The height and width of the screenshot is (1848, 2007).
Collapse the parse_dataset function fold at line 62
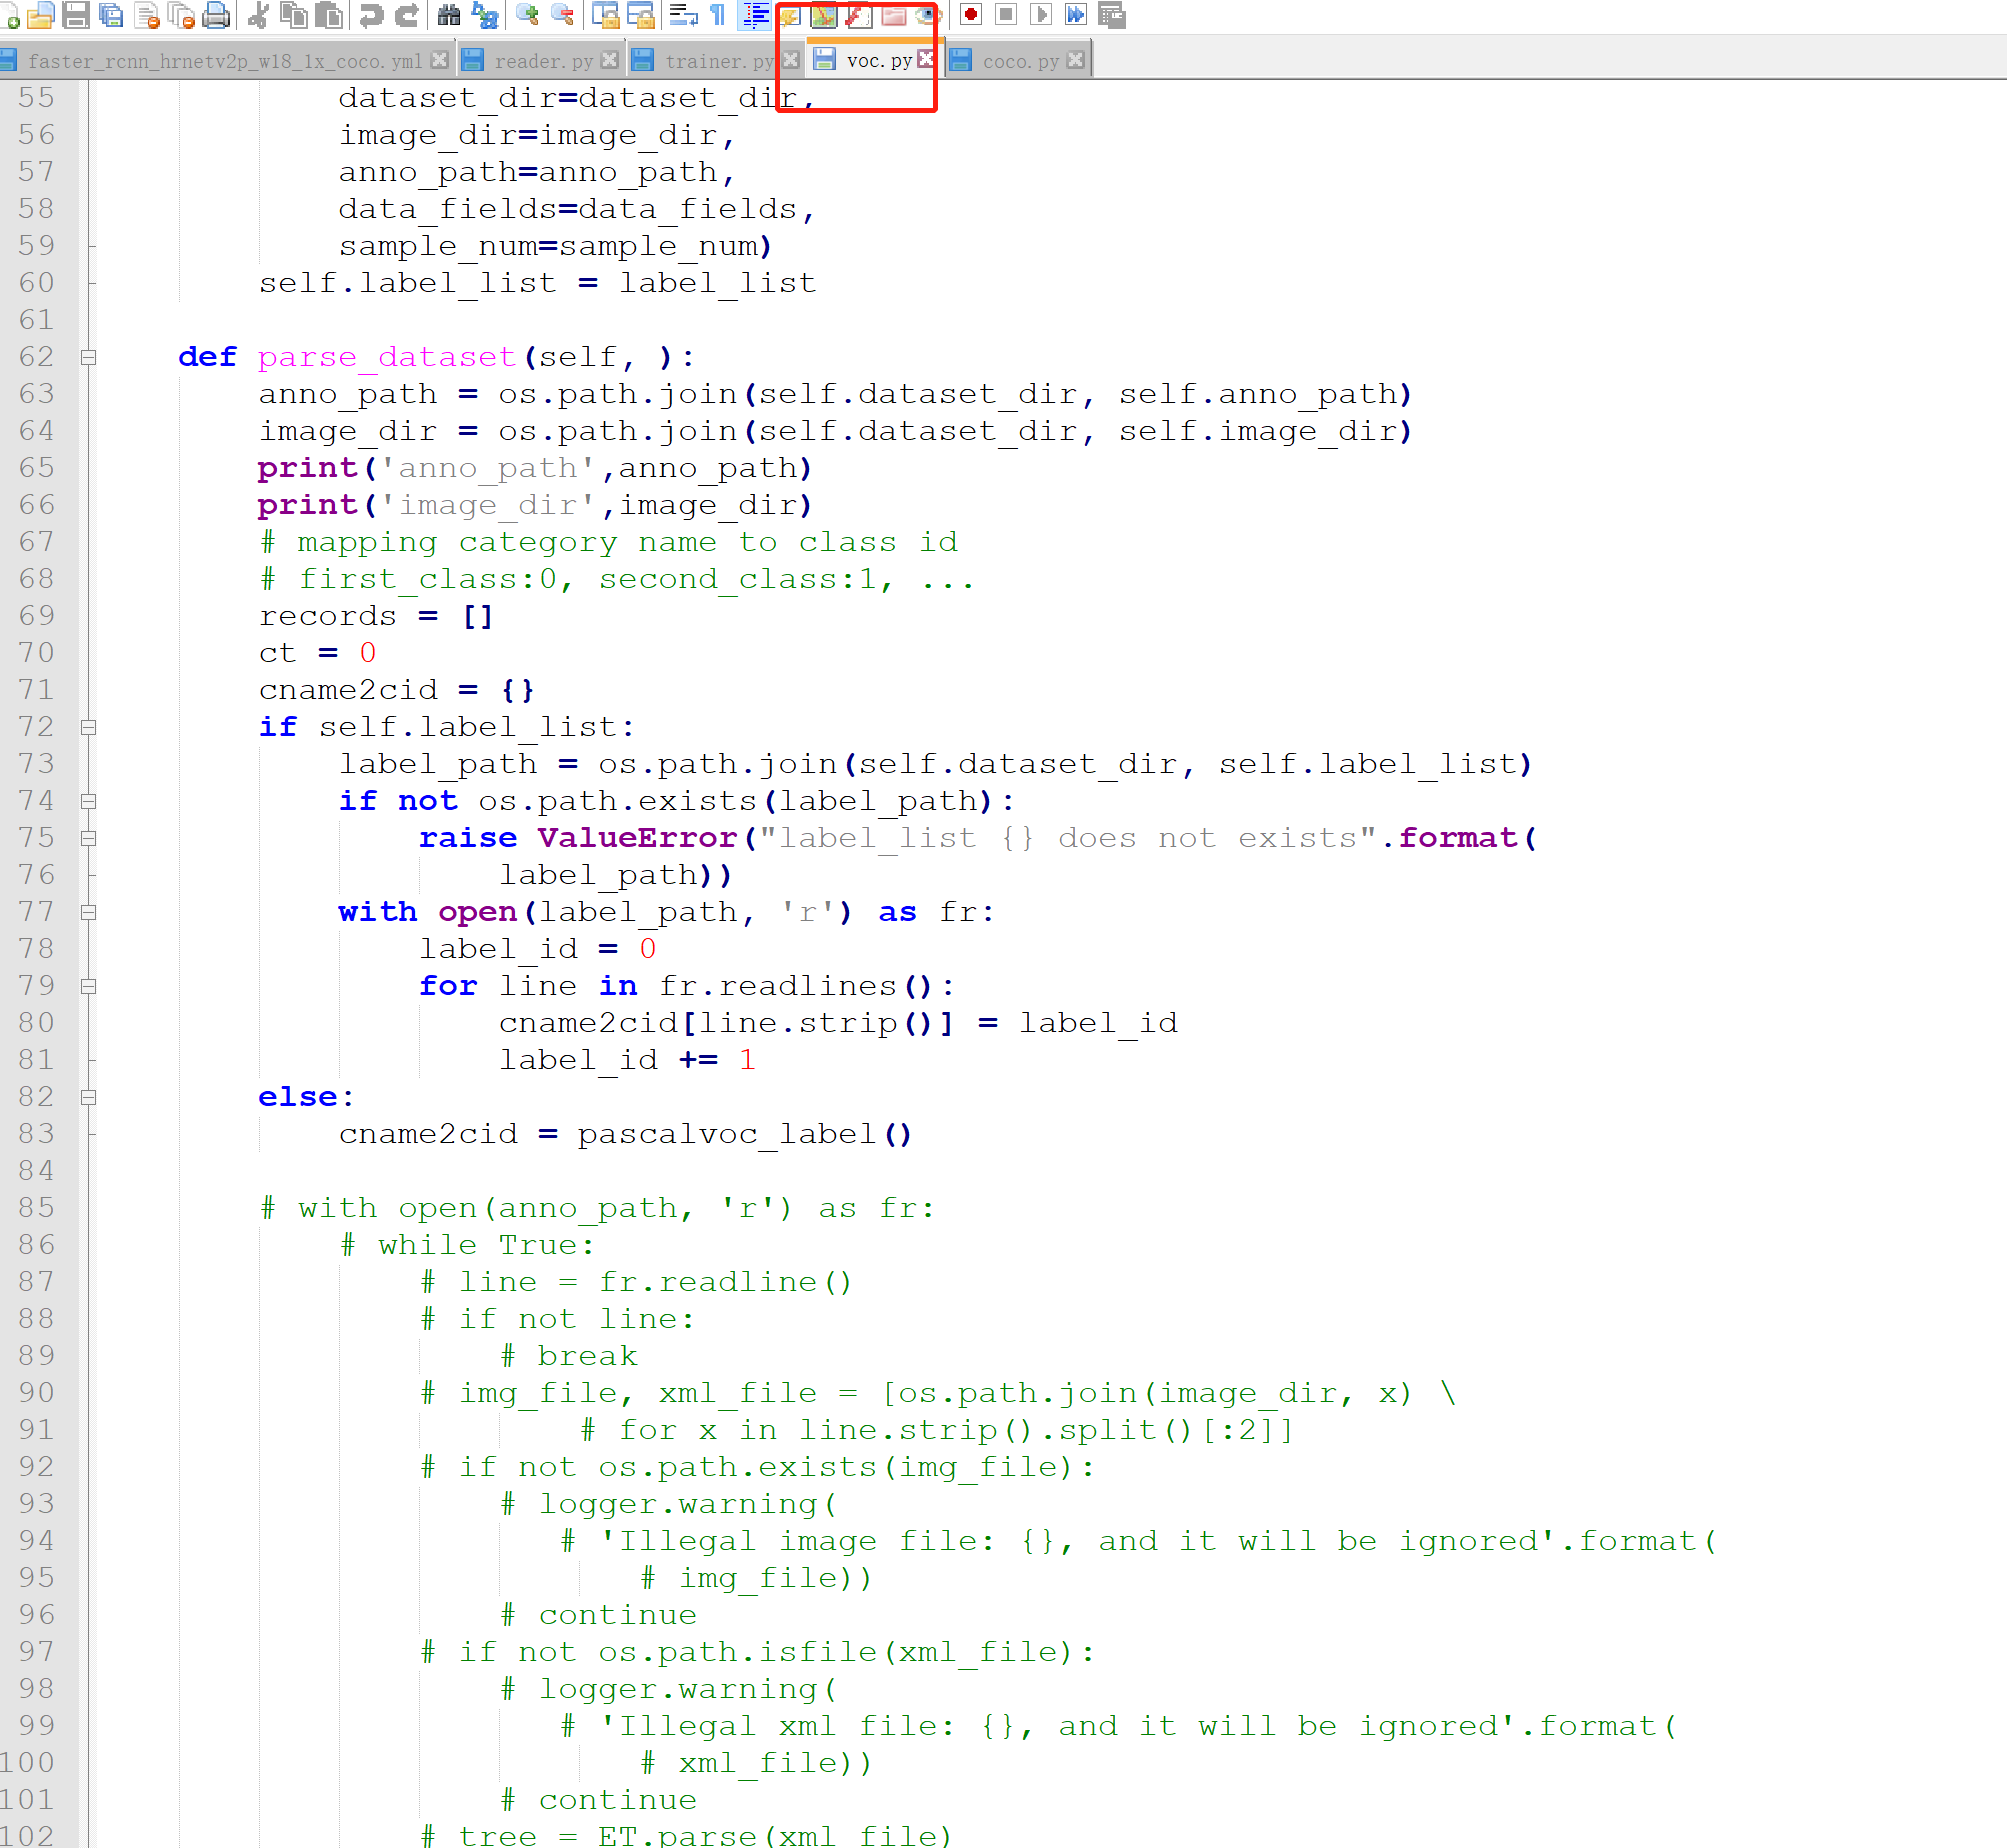[88, 357]
